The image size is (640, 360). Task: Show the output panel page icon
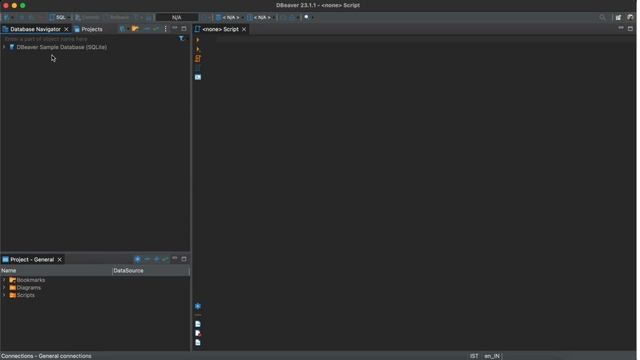click(198, 325)
